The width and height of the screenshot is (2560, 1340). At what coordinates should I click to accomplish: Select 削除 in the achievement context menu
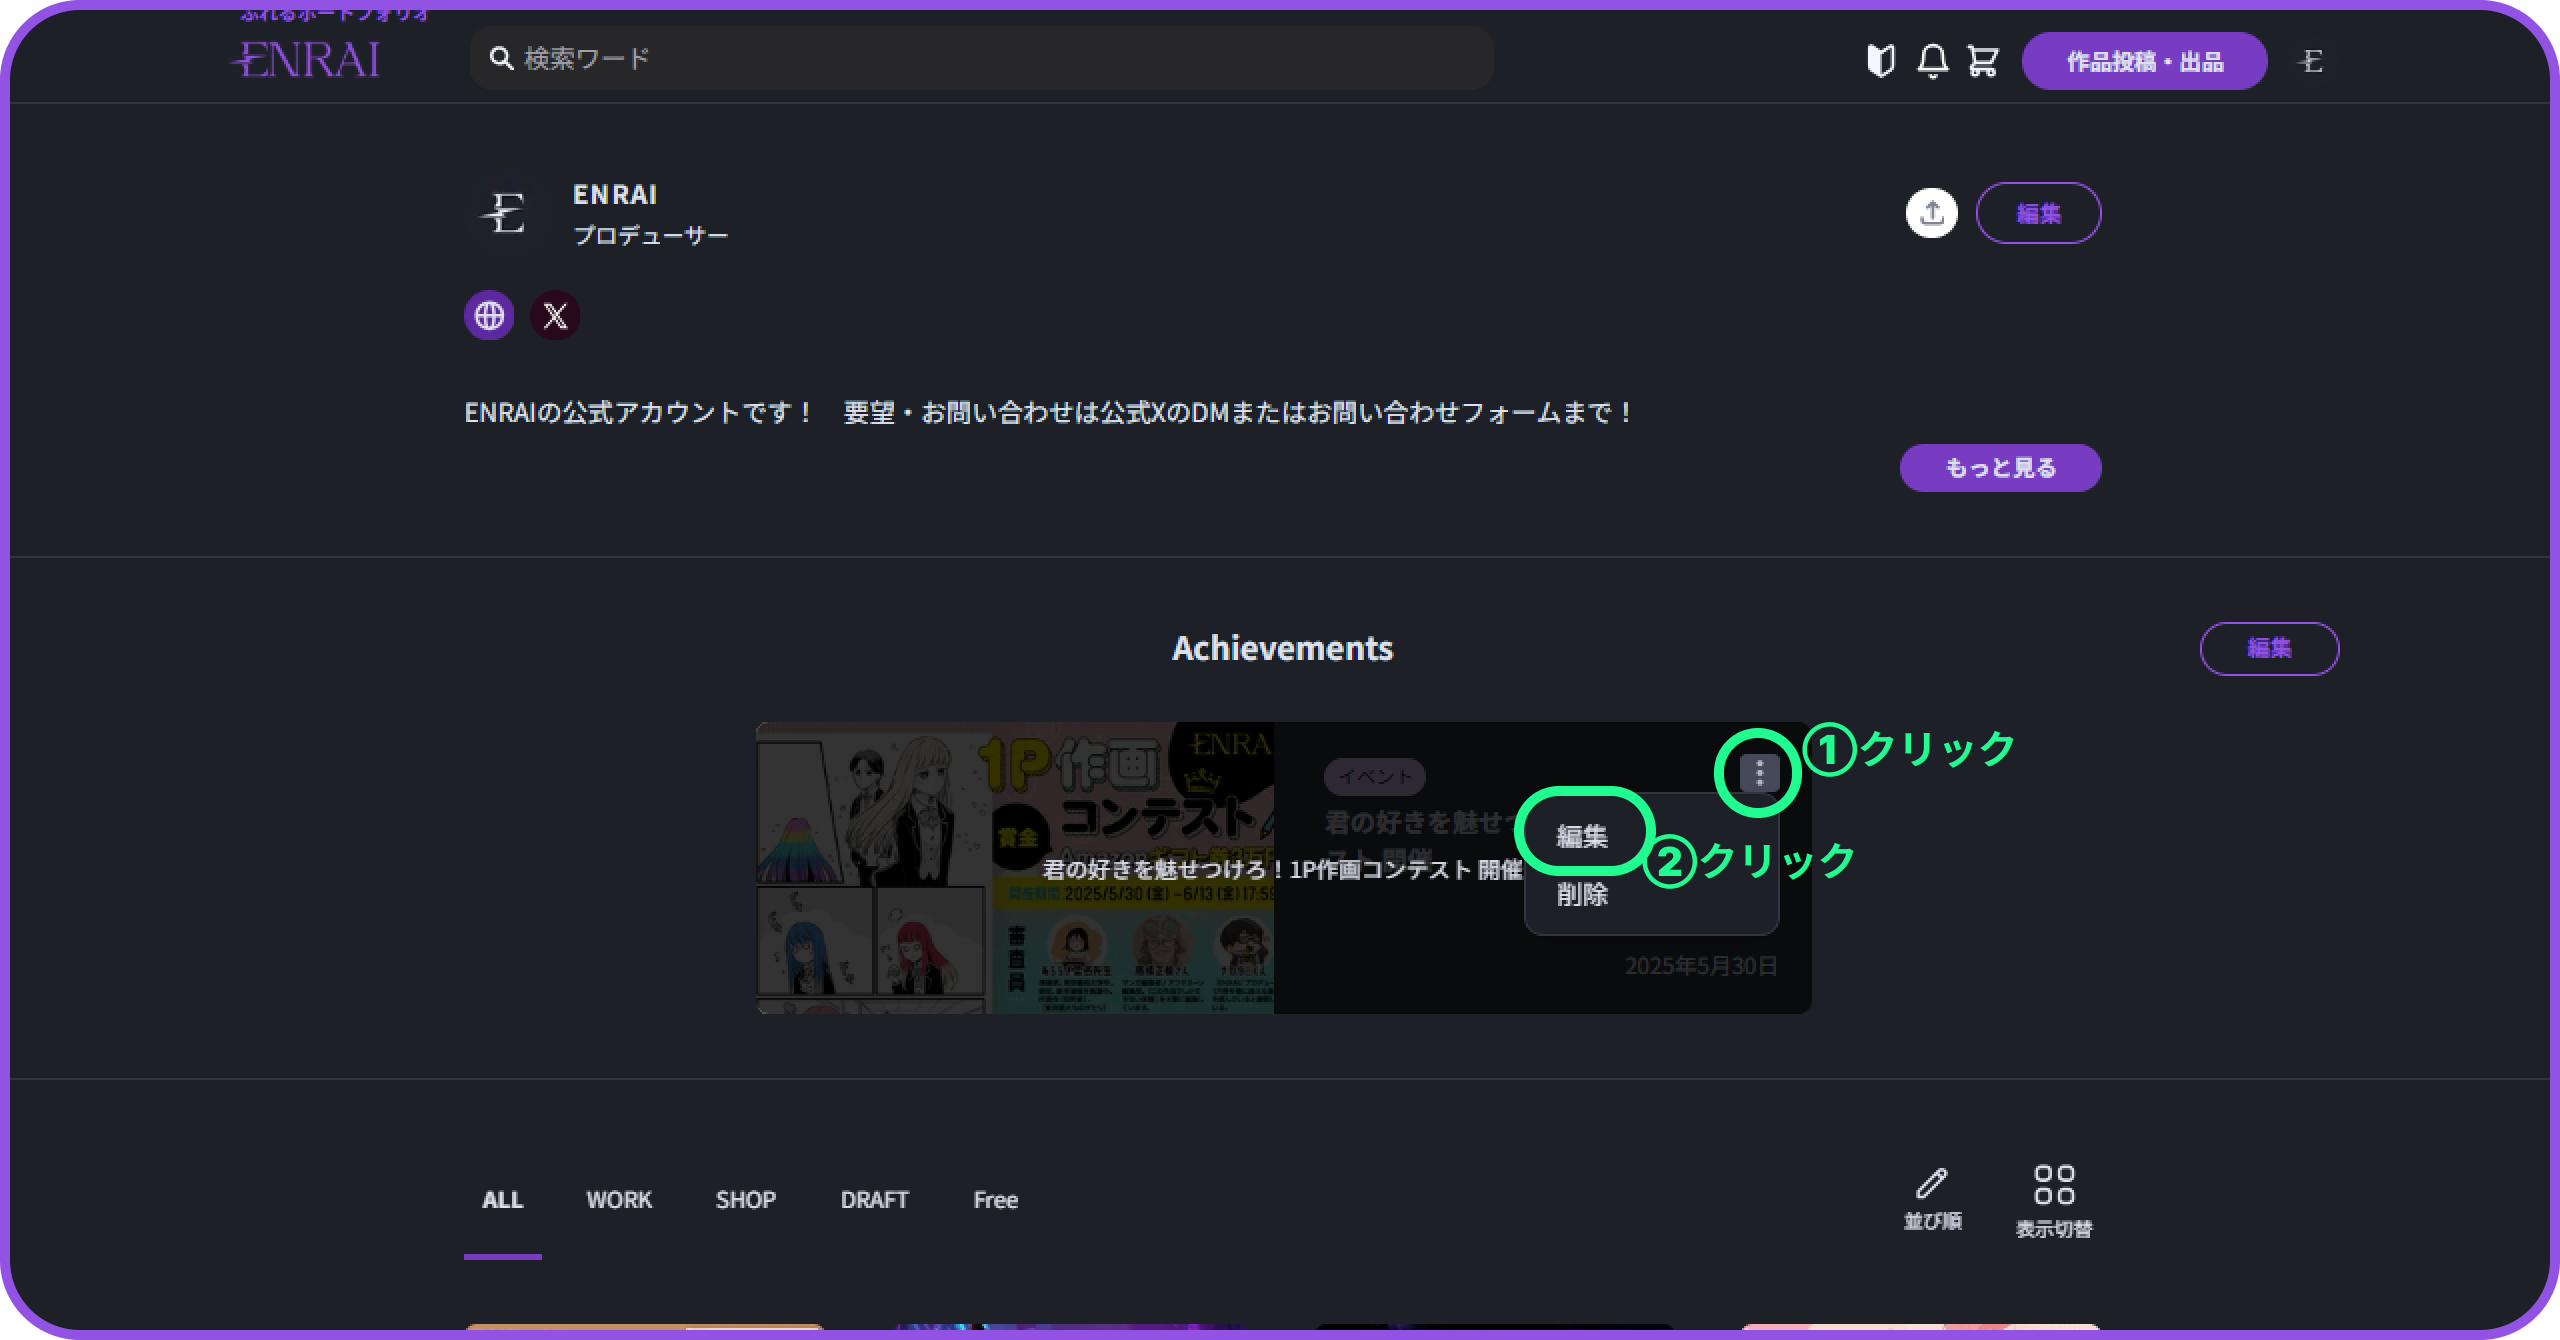point(1582,895)
